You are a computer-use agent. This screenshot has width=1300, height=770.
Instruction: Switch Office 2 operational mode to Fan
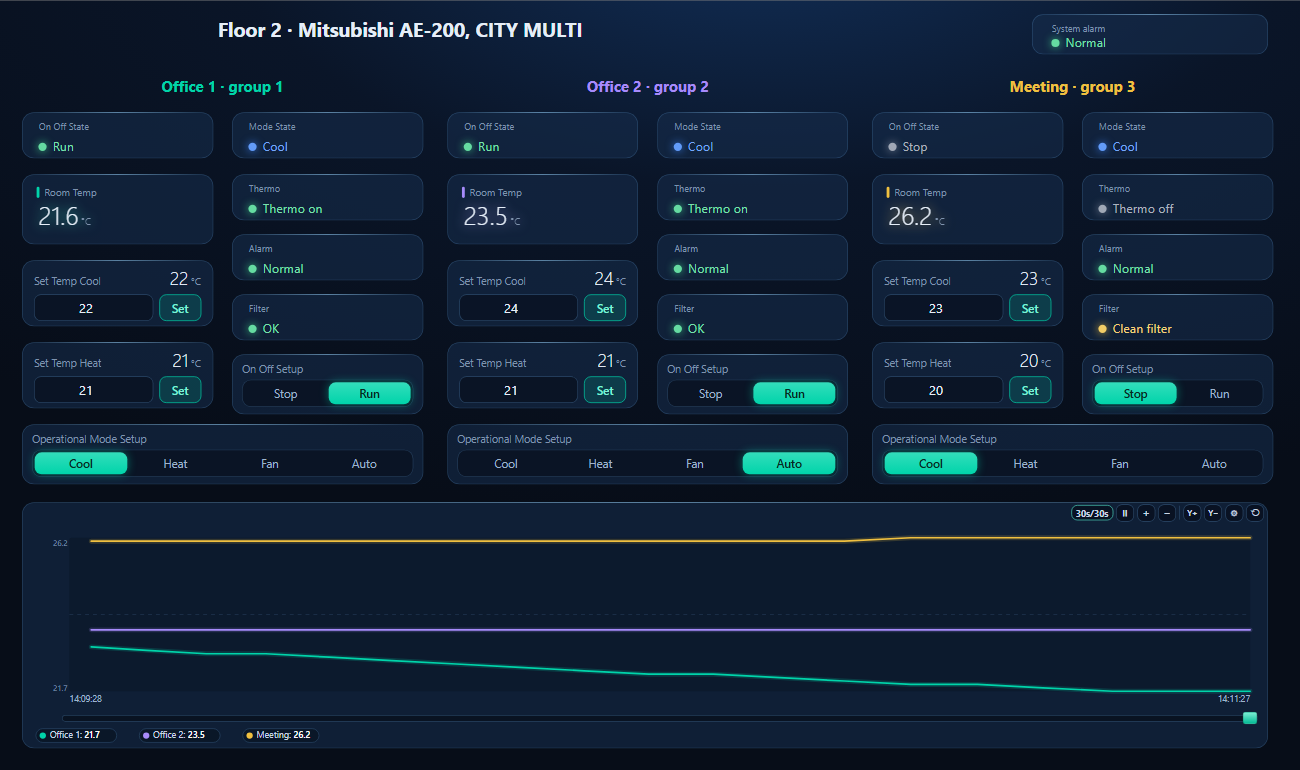coord(695,463)
